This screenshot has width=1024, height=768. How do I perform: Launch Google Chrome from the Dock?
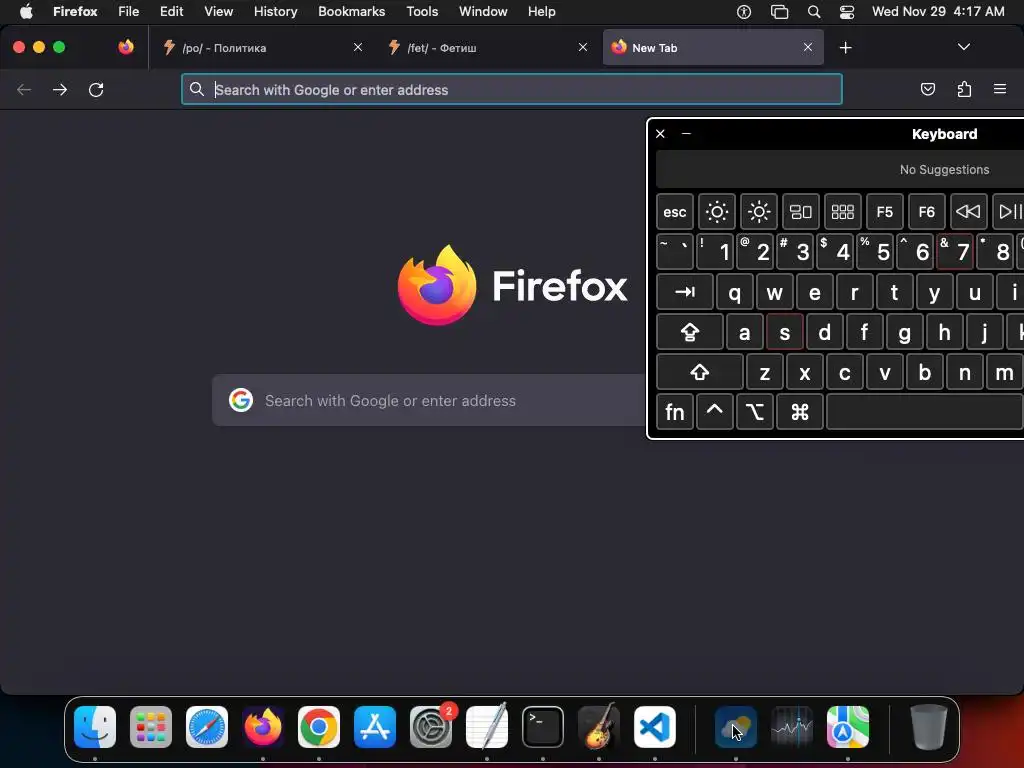[x=319, y=727]
